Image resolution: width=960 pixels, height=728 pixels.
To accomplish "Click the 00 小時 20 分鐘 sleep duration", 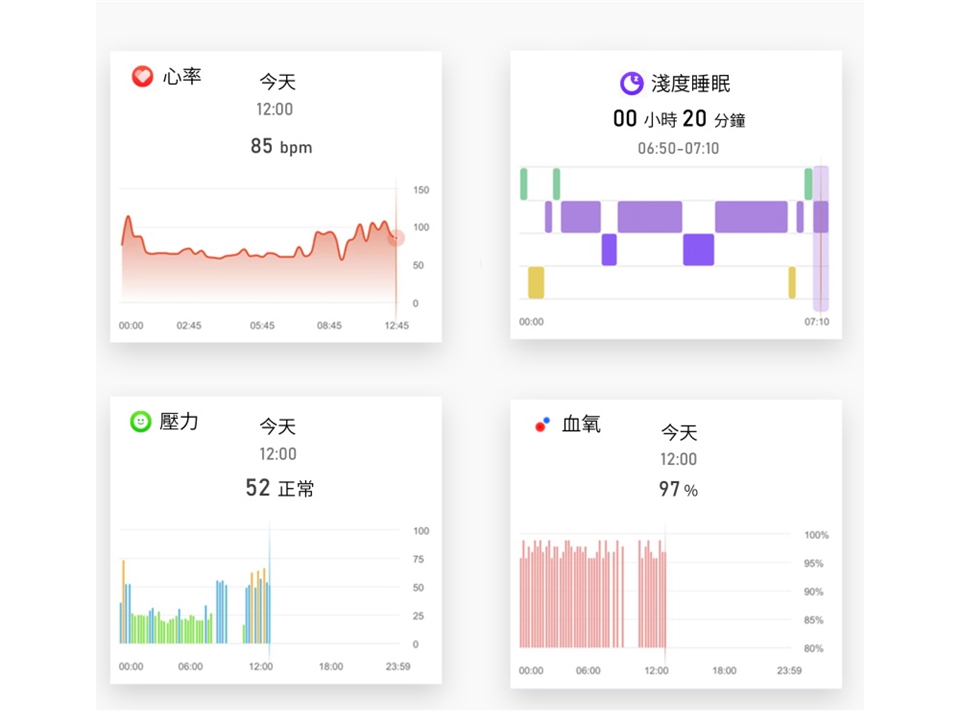I will pyautogui.click(x=679, y=120).
